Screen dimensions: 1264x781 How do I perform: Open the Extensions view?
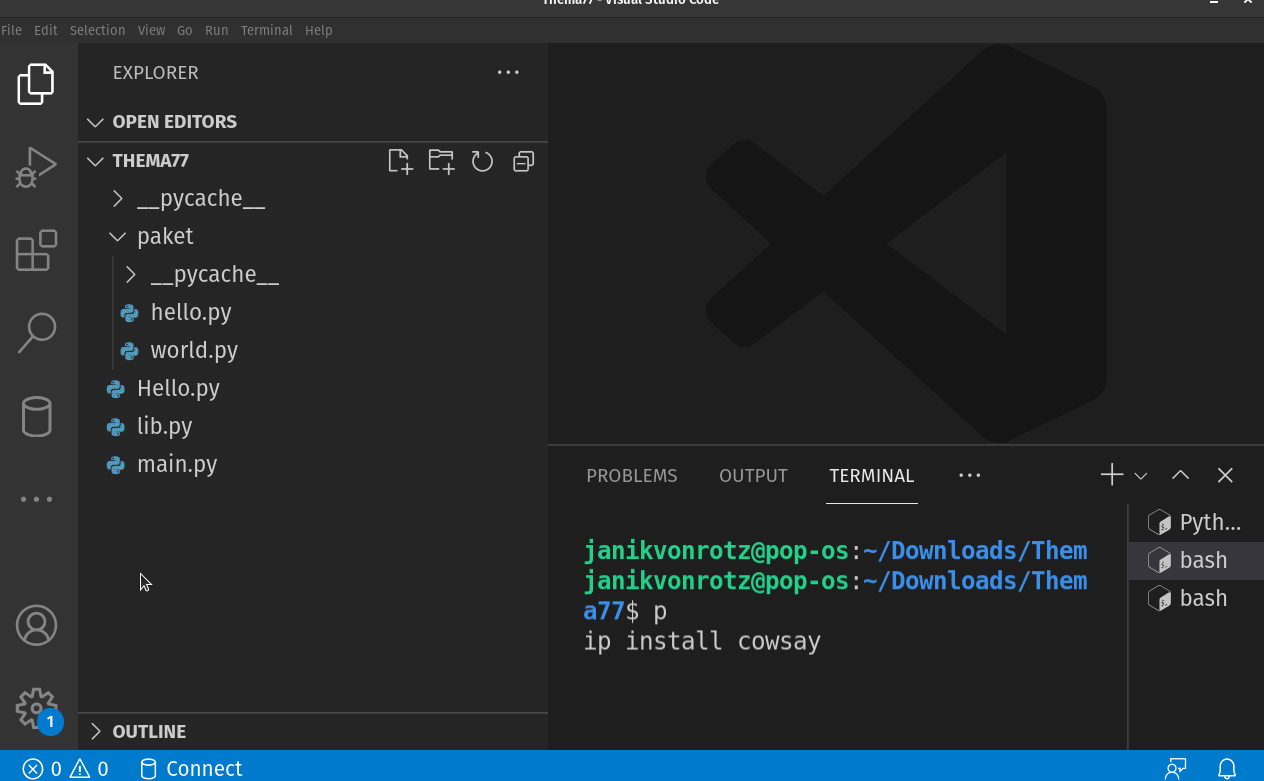click(x=36, y=251)
